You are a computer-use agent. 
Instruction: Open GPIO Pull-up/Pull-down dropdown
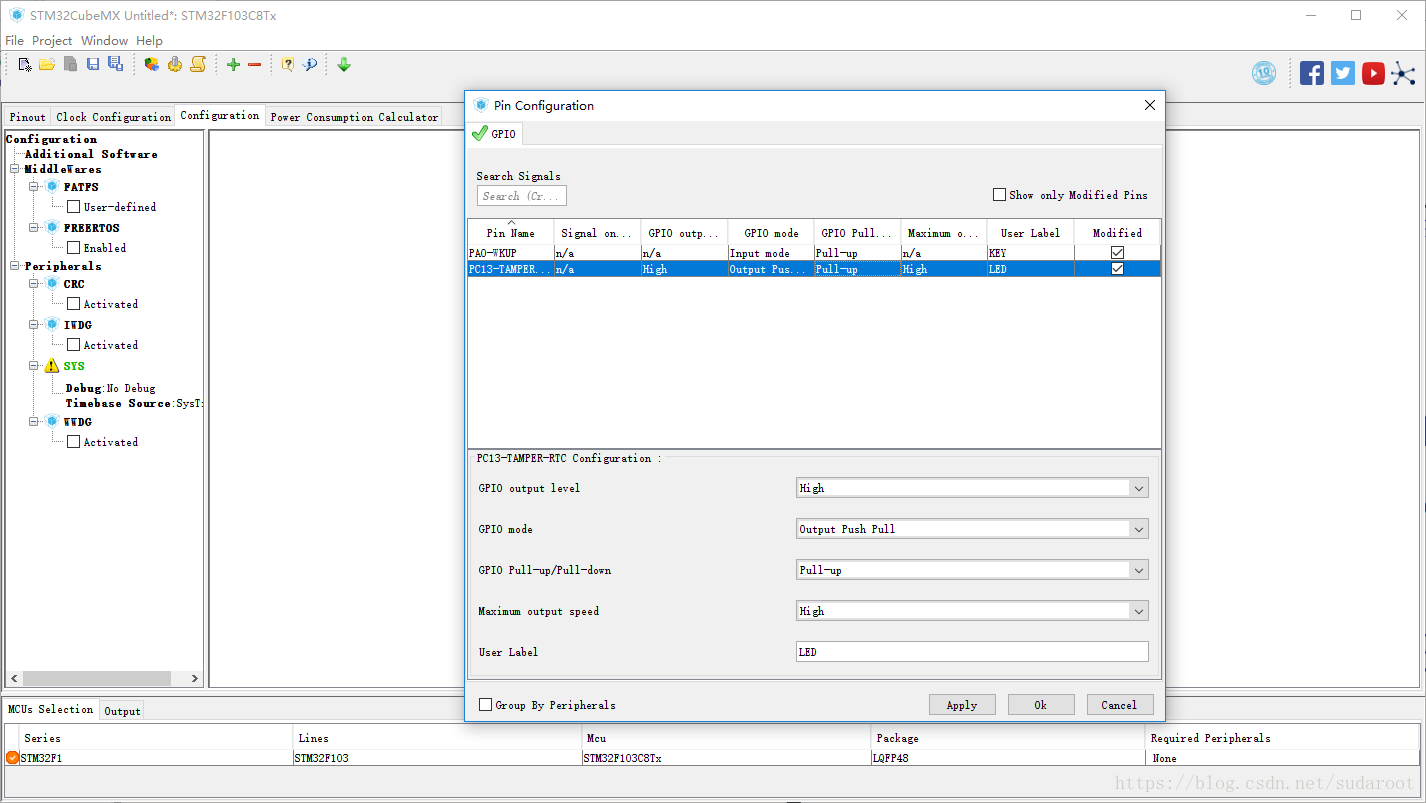1138,570
